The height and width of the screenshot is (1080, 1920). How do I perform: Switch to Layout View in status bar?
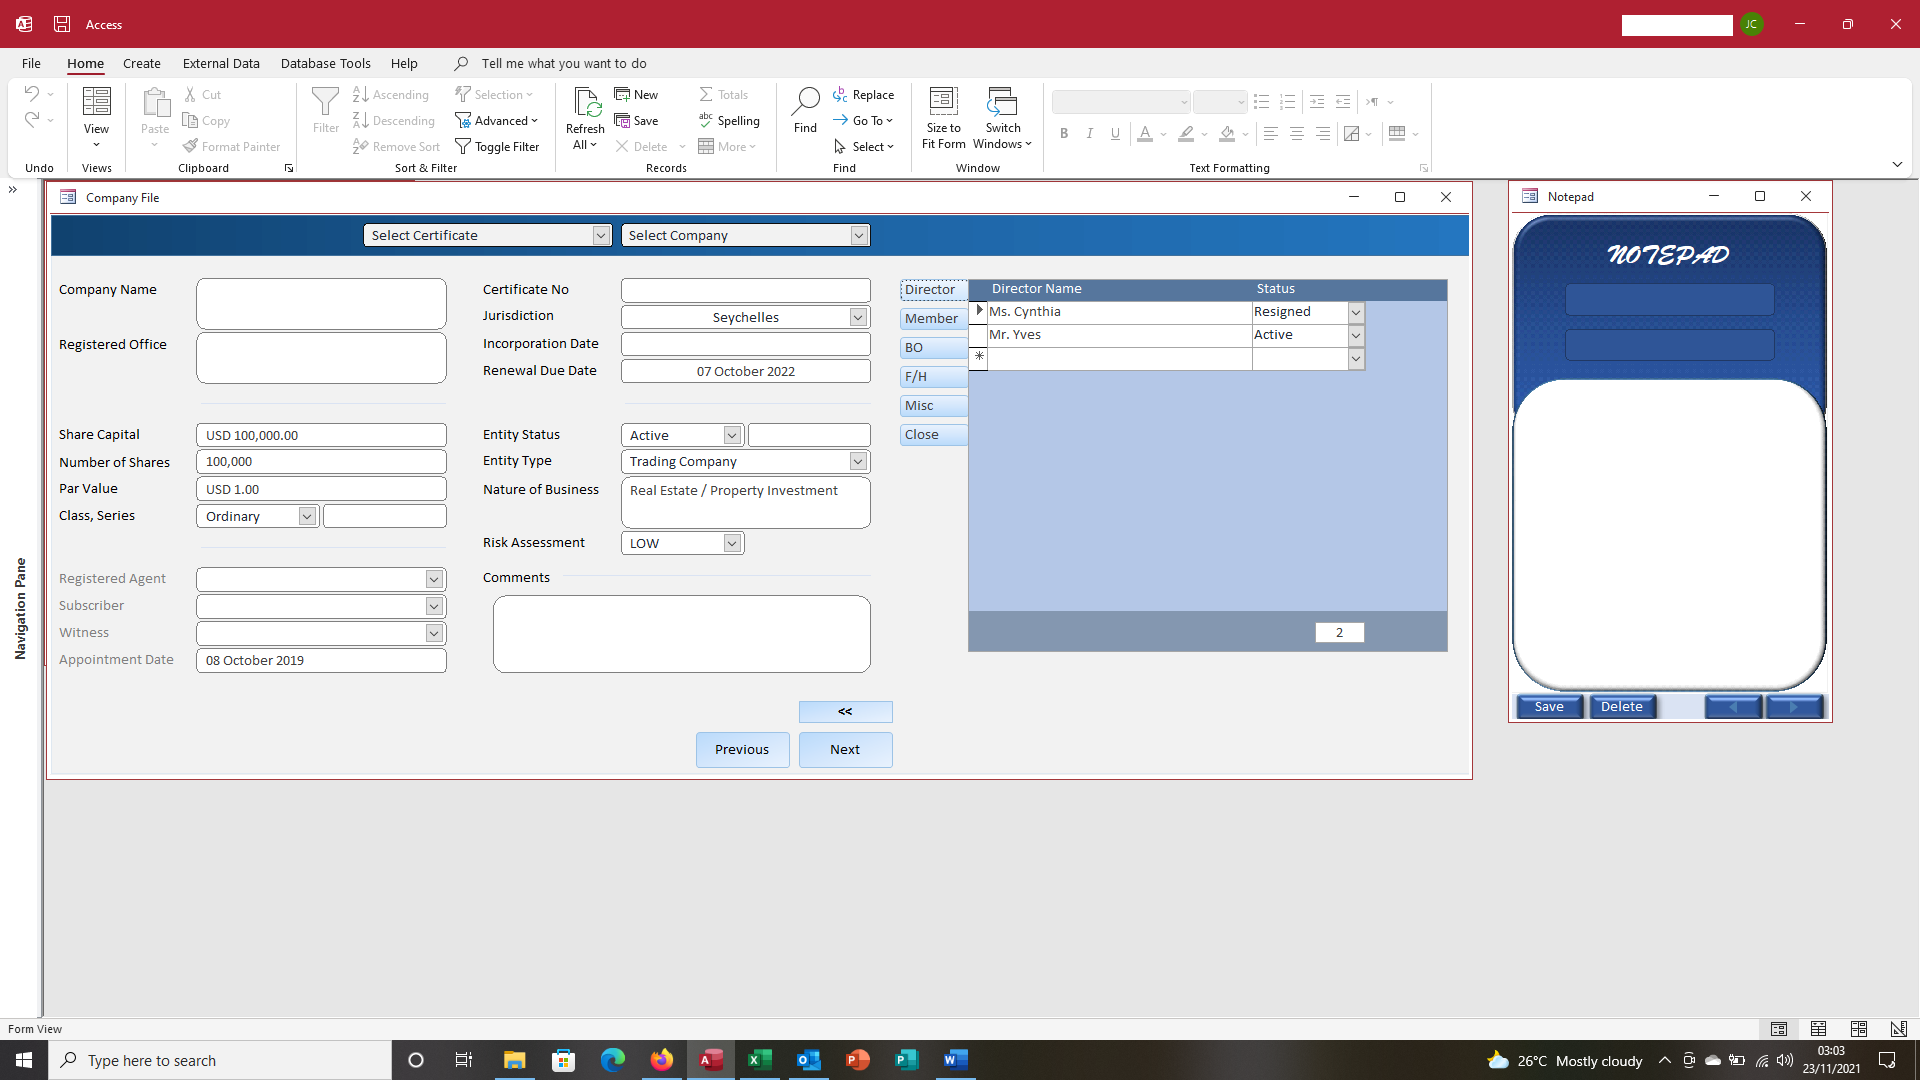pyautogui.click(x=1859, y=1029)
